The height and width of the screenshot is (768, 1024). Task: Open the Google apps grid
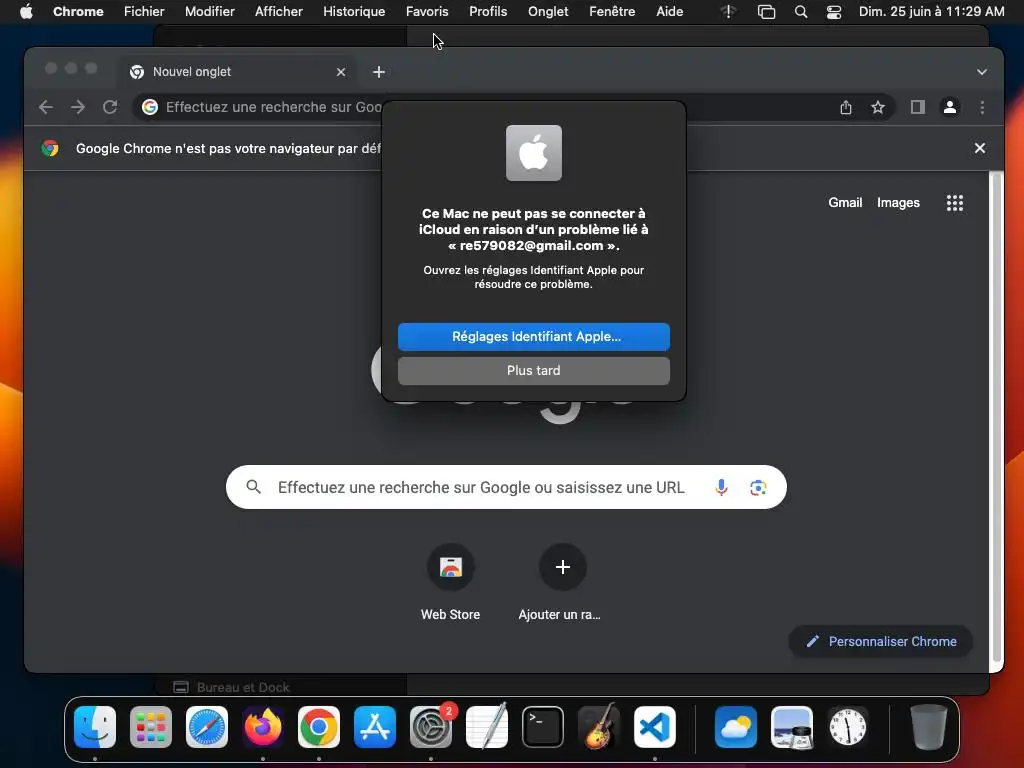pos(955,203)
